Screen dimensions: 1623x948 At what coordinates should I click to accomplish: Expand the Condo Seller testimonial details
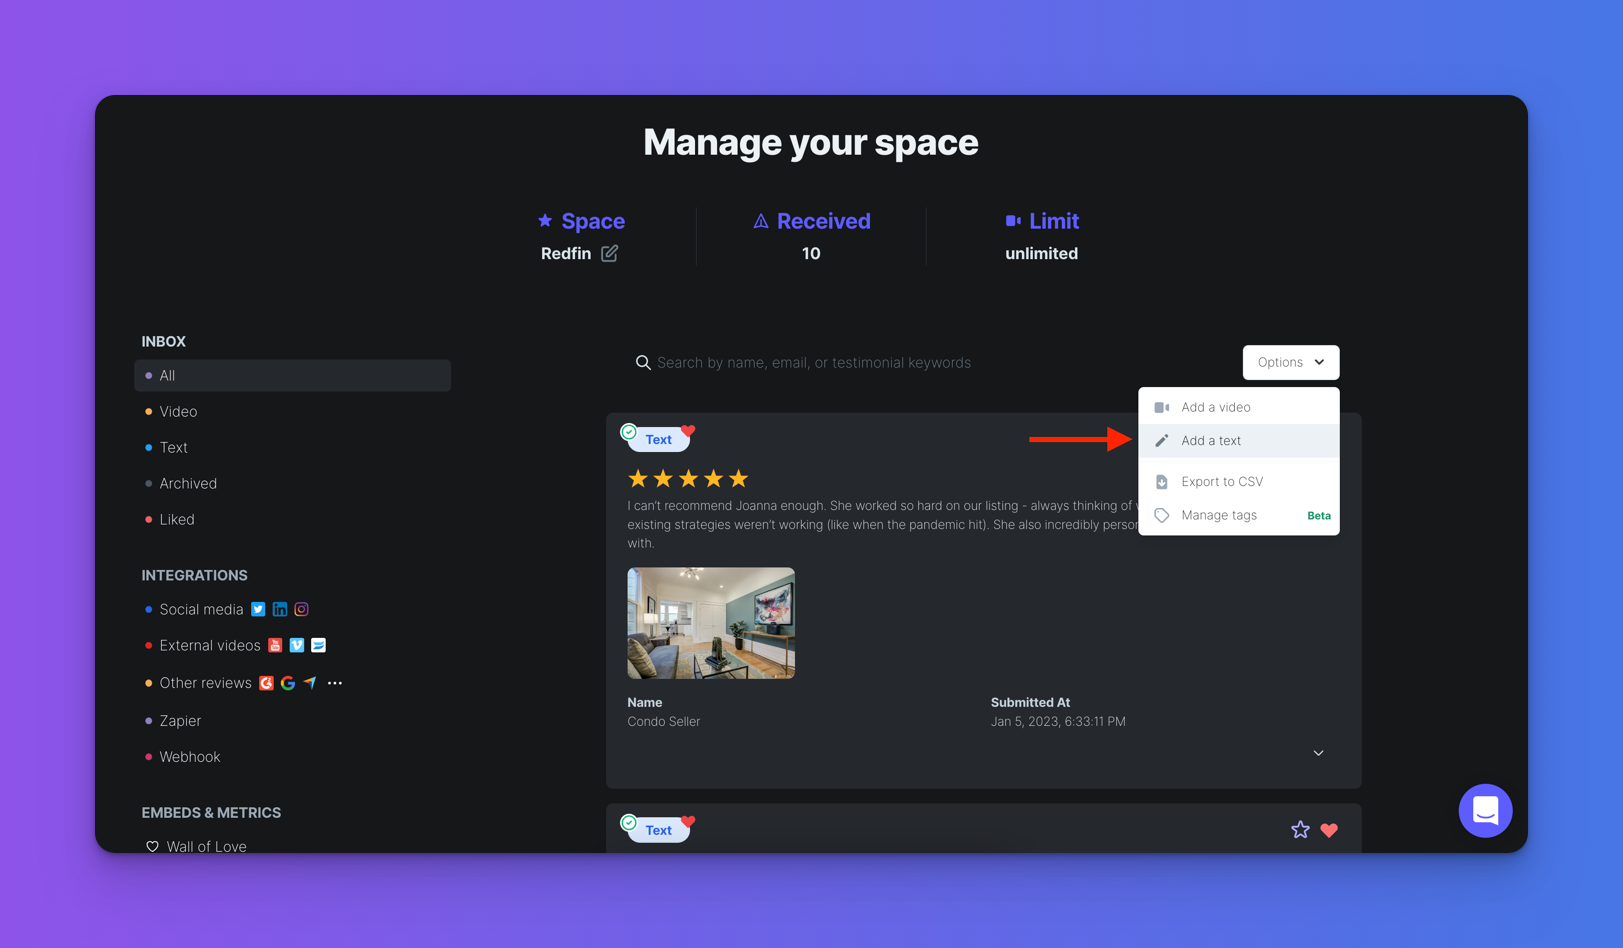[1318, 753]
